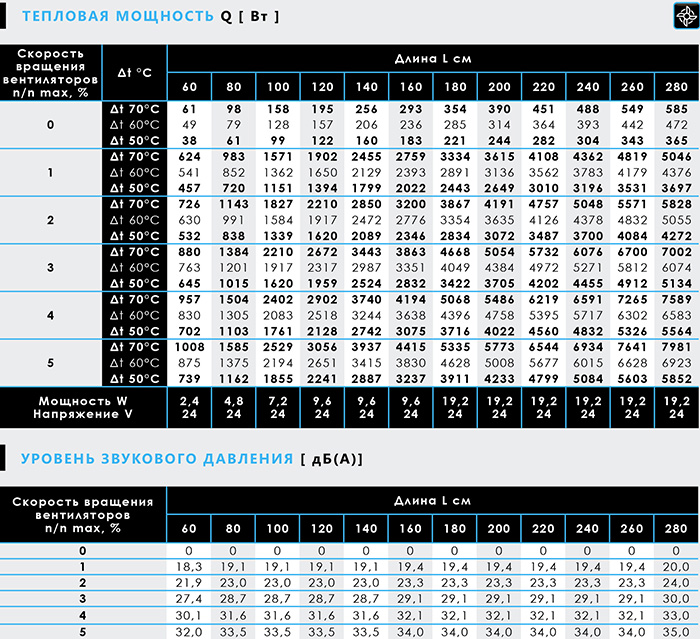
Task: Select length column 60 in heat table
Action: (189, 87)
